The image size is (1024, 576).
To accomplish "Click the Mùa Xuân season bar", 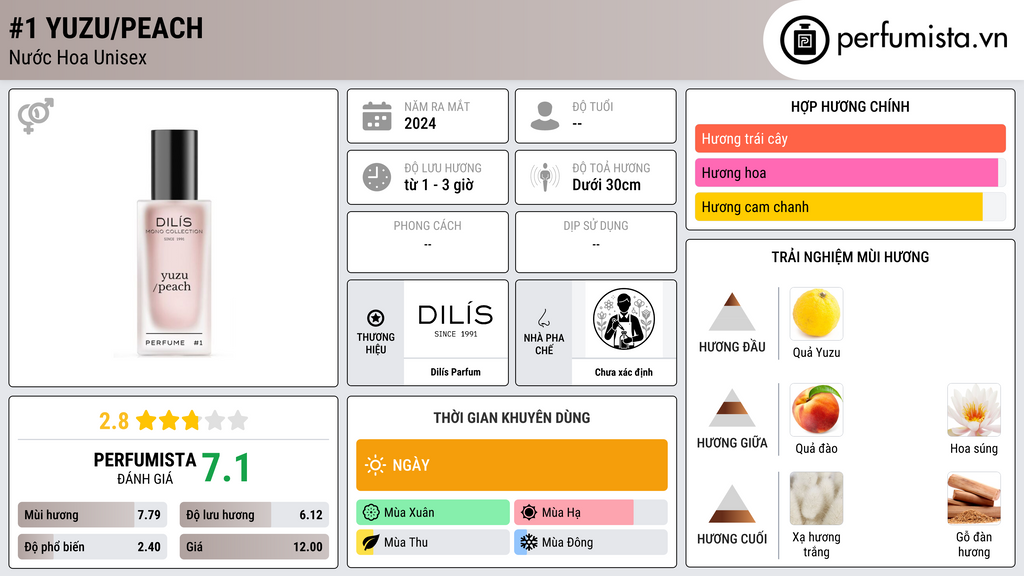I will (x=433, y=513).
